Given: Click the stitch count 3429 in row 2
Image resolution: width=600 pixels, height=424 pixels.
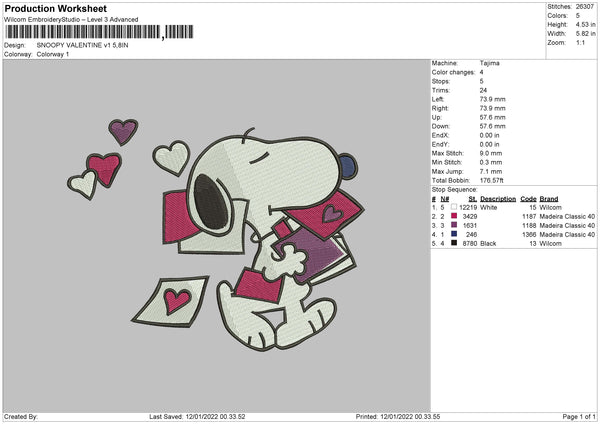Looking at the screenshot, I should coord(470,217).
